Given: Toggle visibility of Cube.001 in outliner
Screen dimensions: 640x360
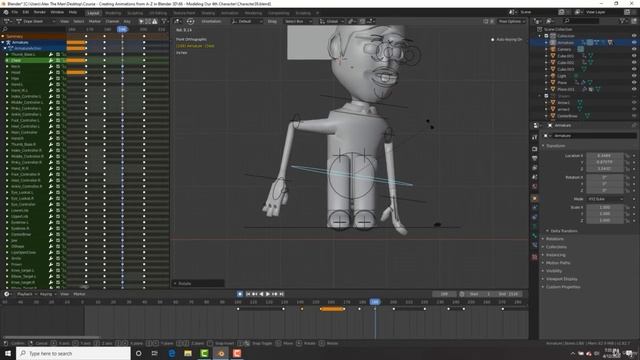Looking at the screenshot, I should point(634,56).
